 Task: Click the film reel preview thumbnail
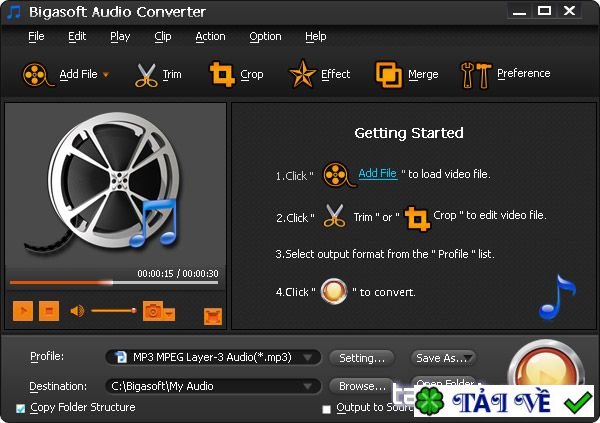pos(115,184)
